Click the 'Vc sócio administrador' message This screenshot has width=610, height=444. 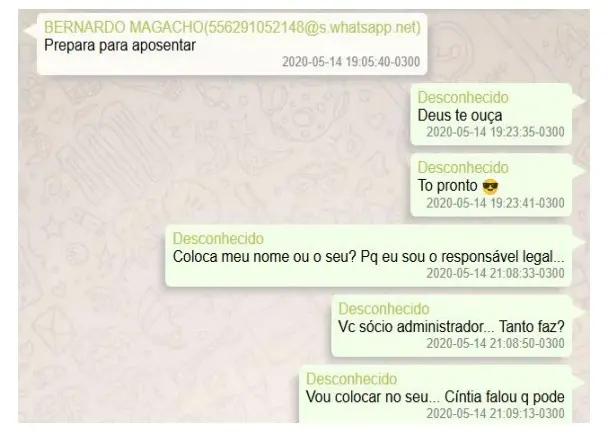[451, 326]
